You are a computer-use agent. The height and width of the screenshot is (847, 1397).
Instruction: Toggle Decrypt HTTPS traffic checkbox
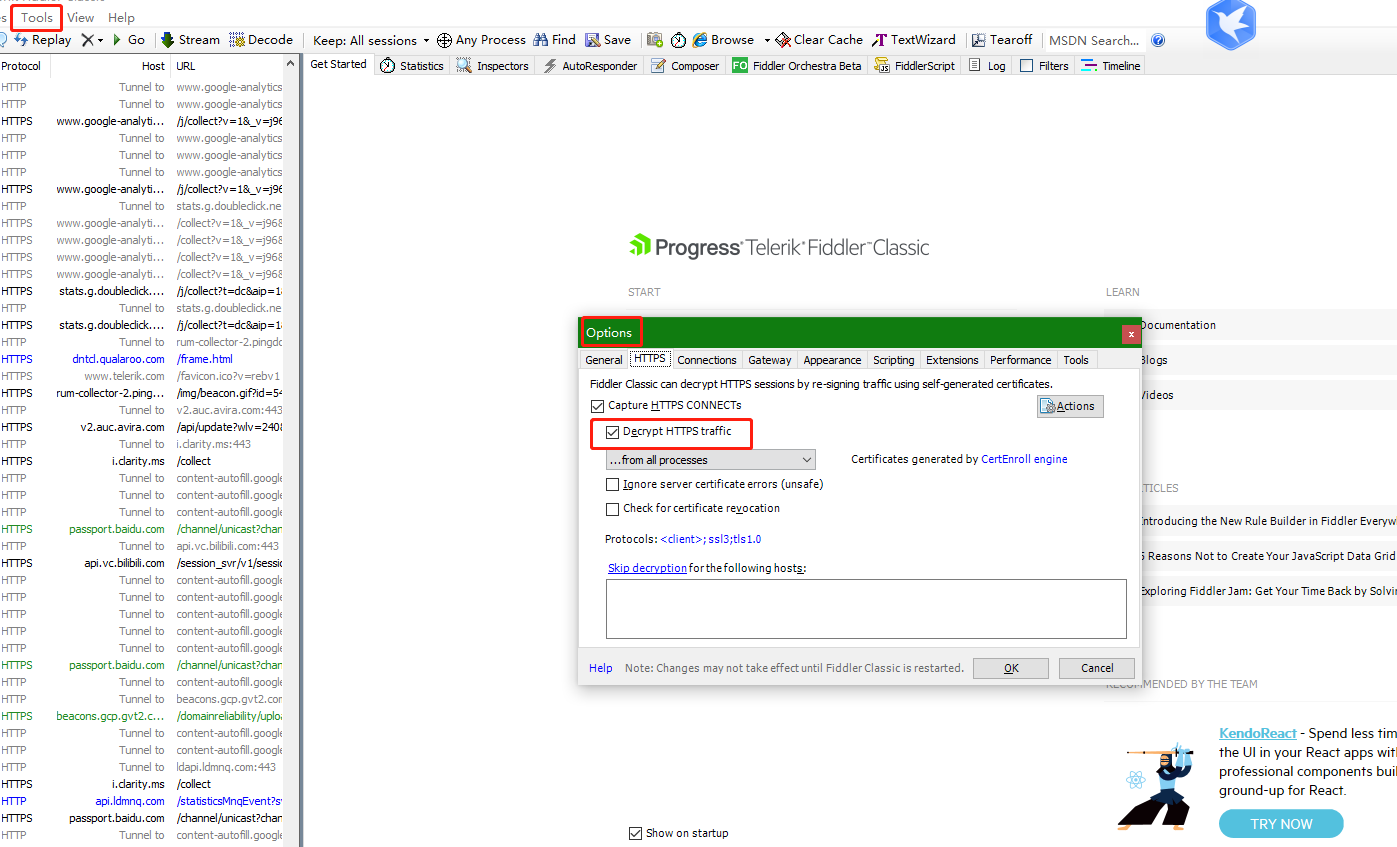(x=613, y=433)
